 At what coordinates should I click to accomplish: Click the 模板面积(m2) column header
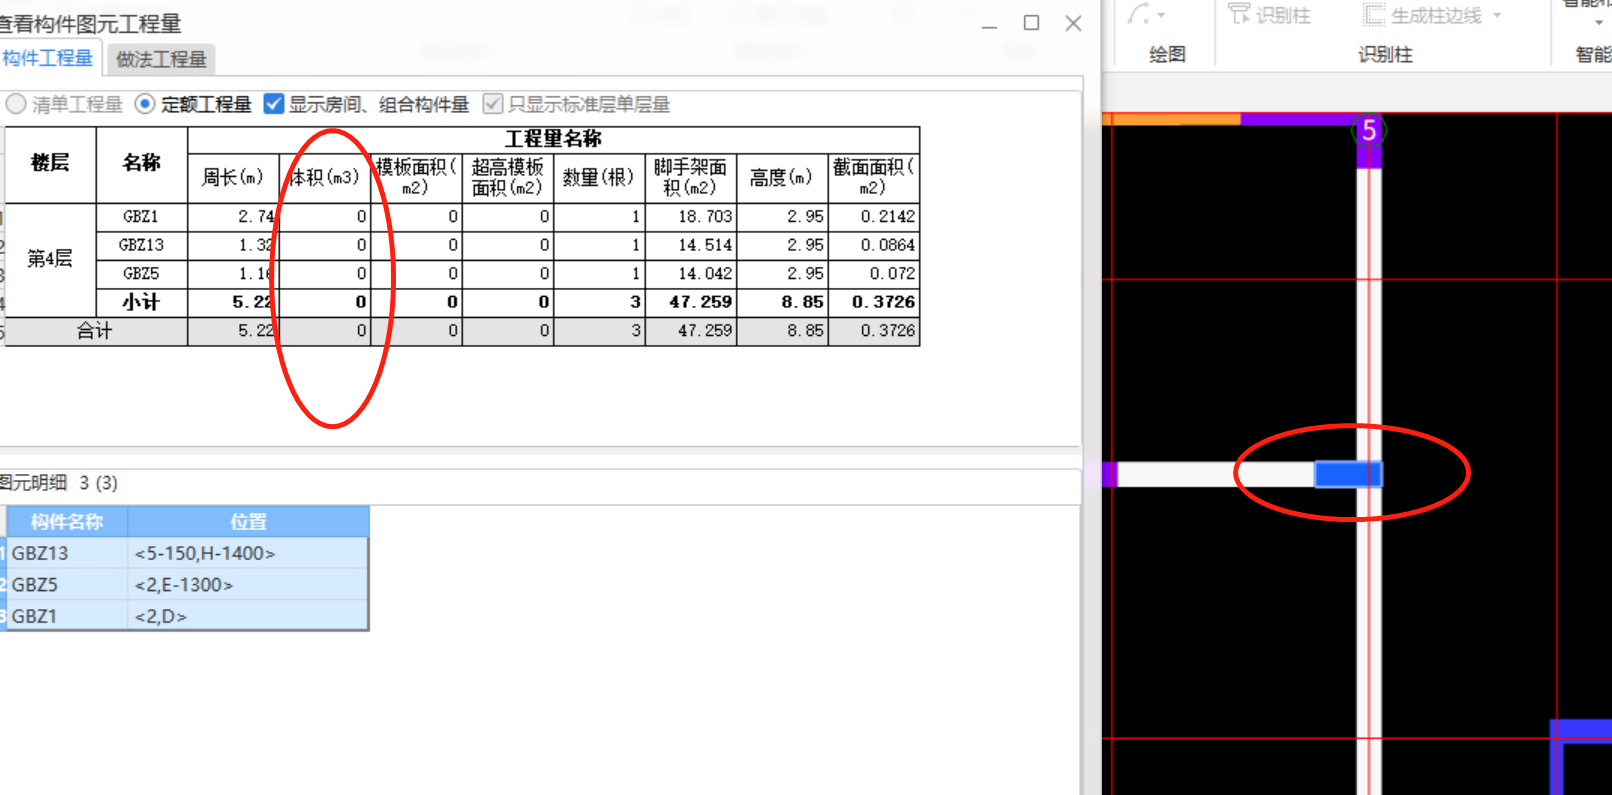click(x=416, y=178)
